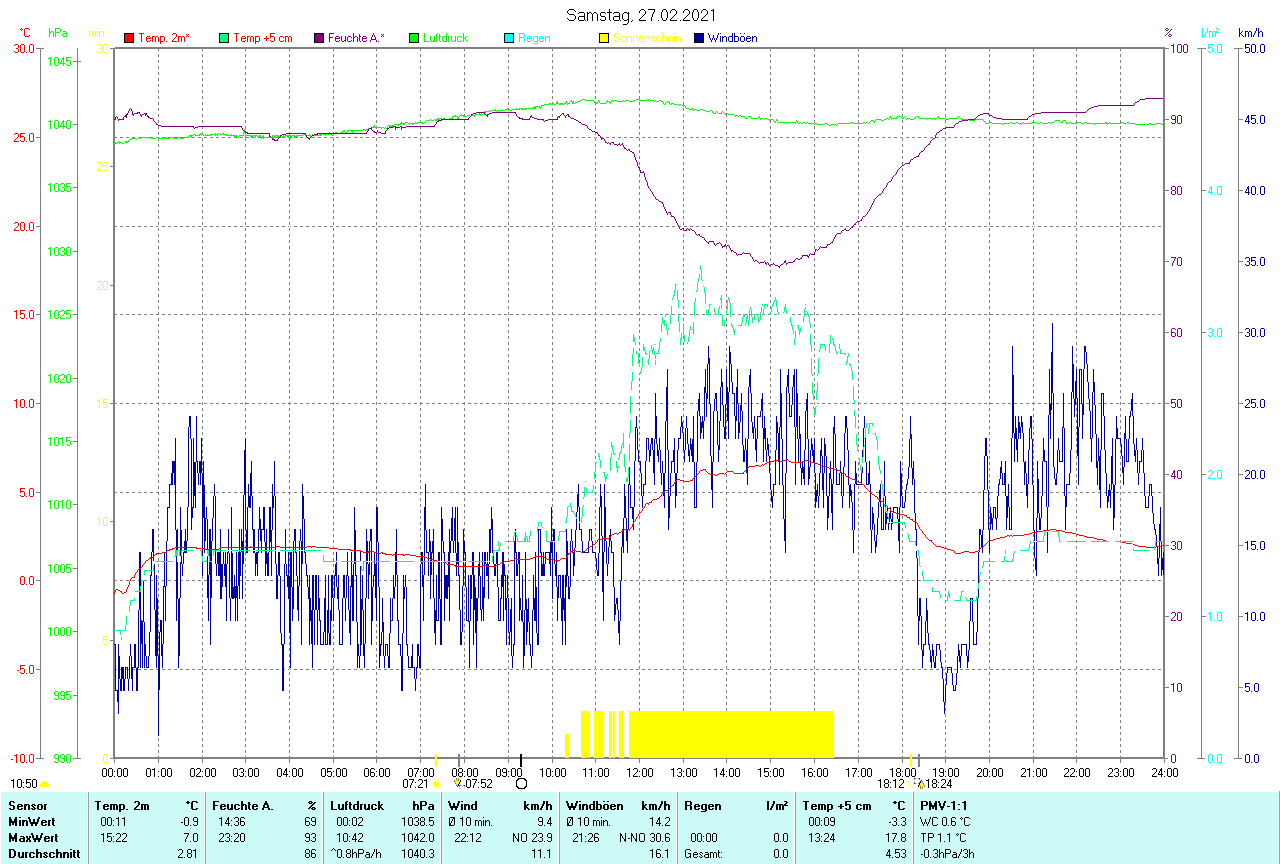Click the 18:00 time axis label
The height and width of the screenshot is (864, 1280).
coord(902,772)
